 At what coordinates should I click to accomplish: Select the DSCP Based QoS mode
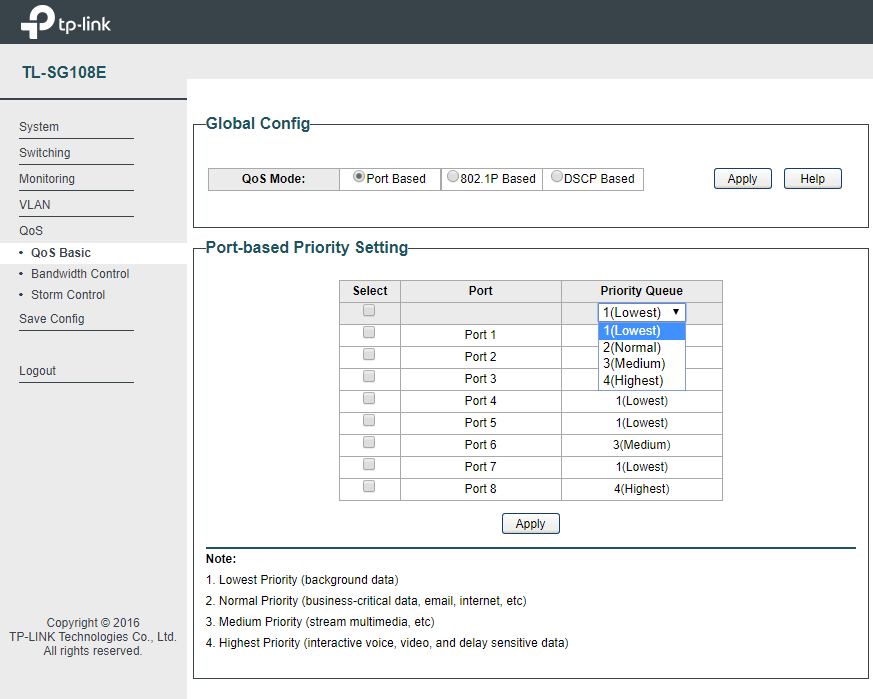click(x=556, y=177)
